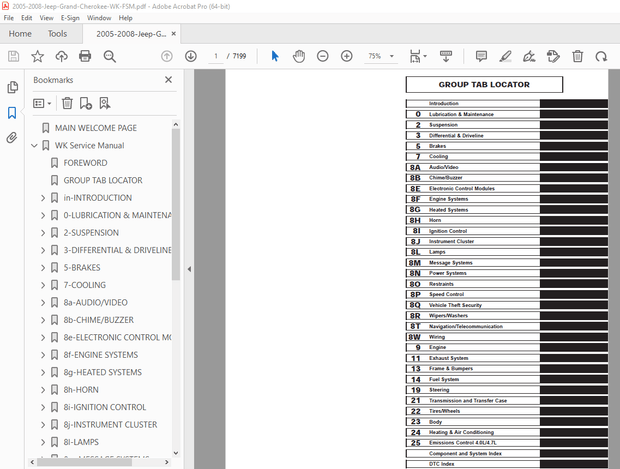Click the scrolling mode icon
The width and height of the screenshot is (620, 469).
point(446,56)
